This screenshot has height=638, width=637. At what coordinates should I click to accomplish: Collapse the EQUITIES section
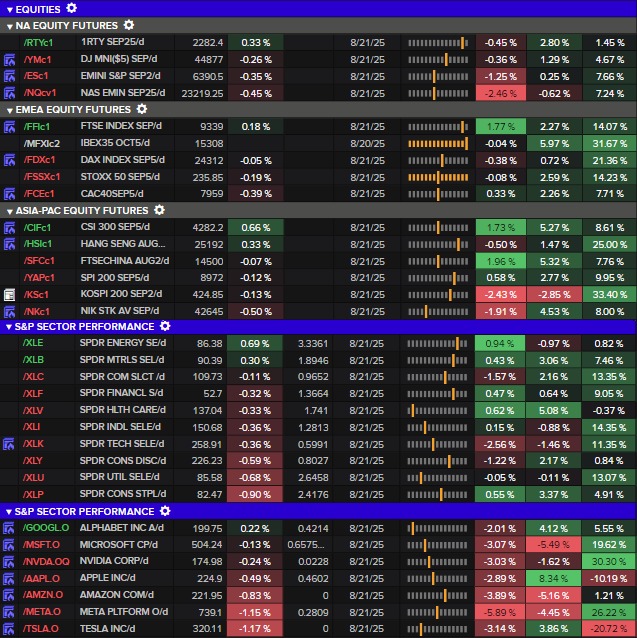coord(9,9)
